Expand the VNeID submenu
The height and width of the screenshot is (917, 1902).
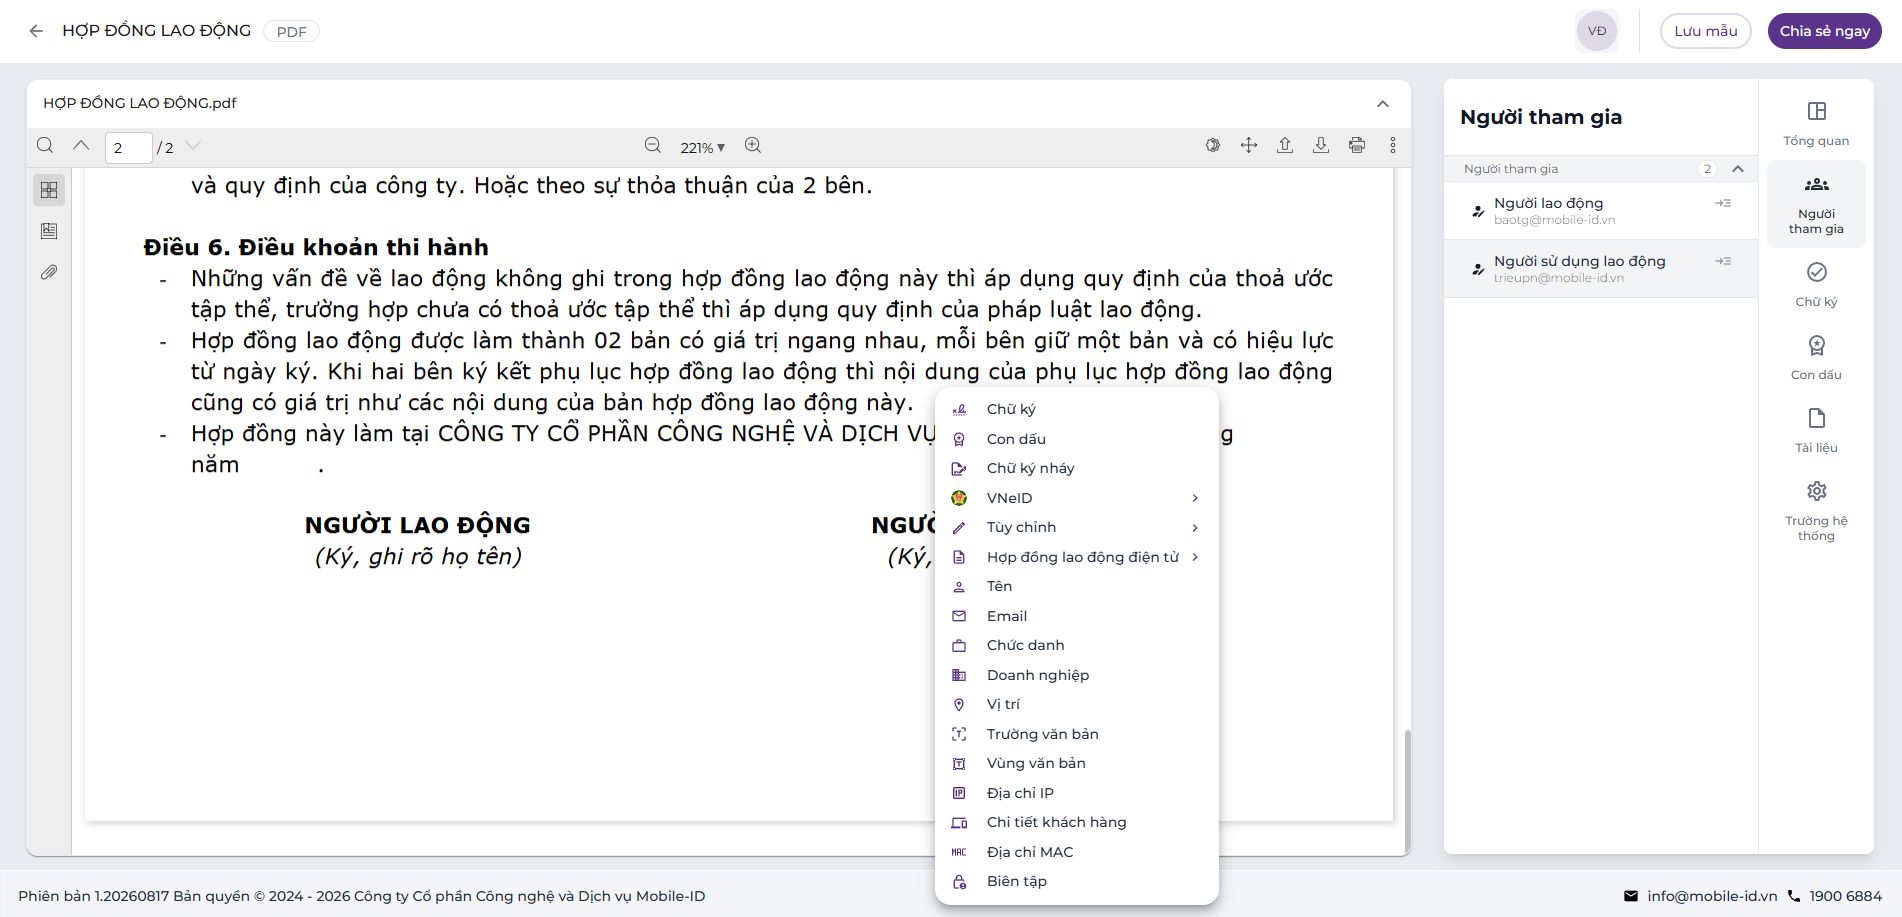(1077, 498)
